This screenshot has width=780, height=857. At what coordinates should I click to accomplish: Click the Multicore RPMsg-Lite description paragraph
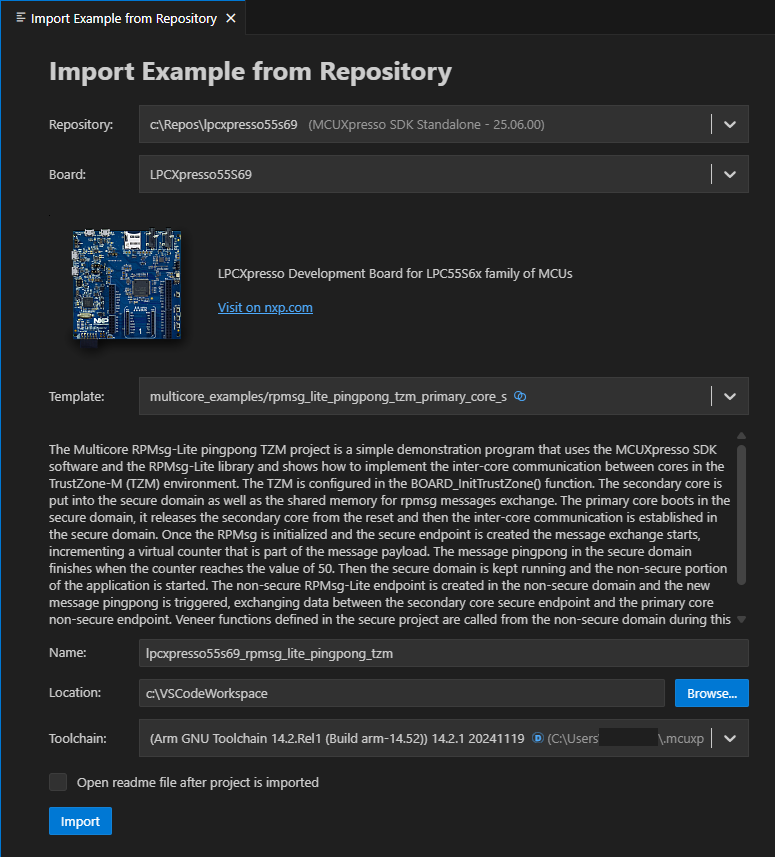click(390, 535)
